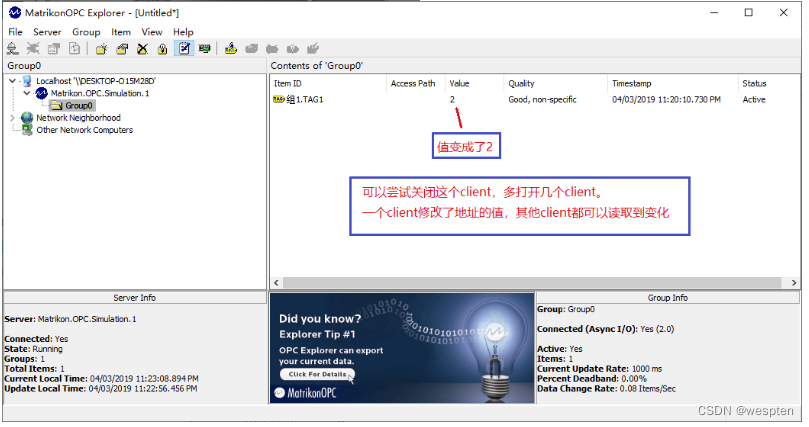
Task: Click the grayed document toolbar icon beside properties
Action: click(75, 49)
